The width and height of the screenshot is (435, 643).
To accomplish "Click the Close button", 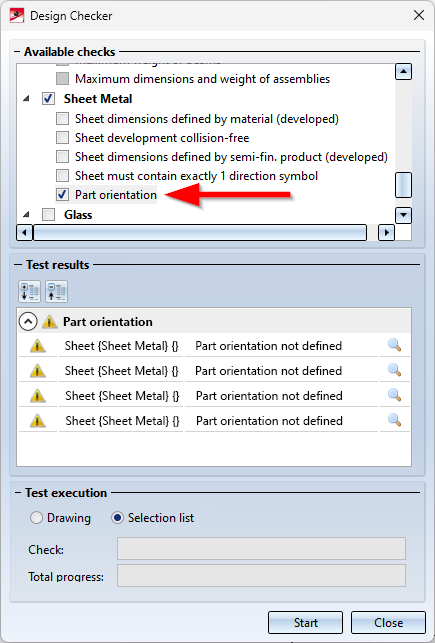I will [388, 622].
